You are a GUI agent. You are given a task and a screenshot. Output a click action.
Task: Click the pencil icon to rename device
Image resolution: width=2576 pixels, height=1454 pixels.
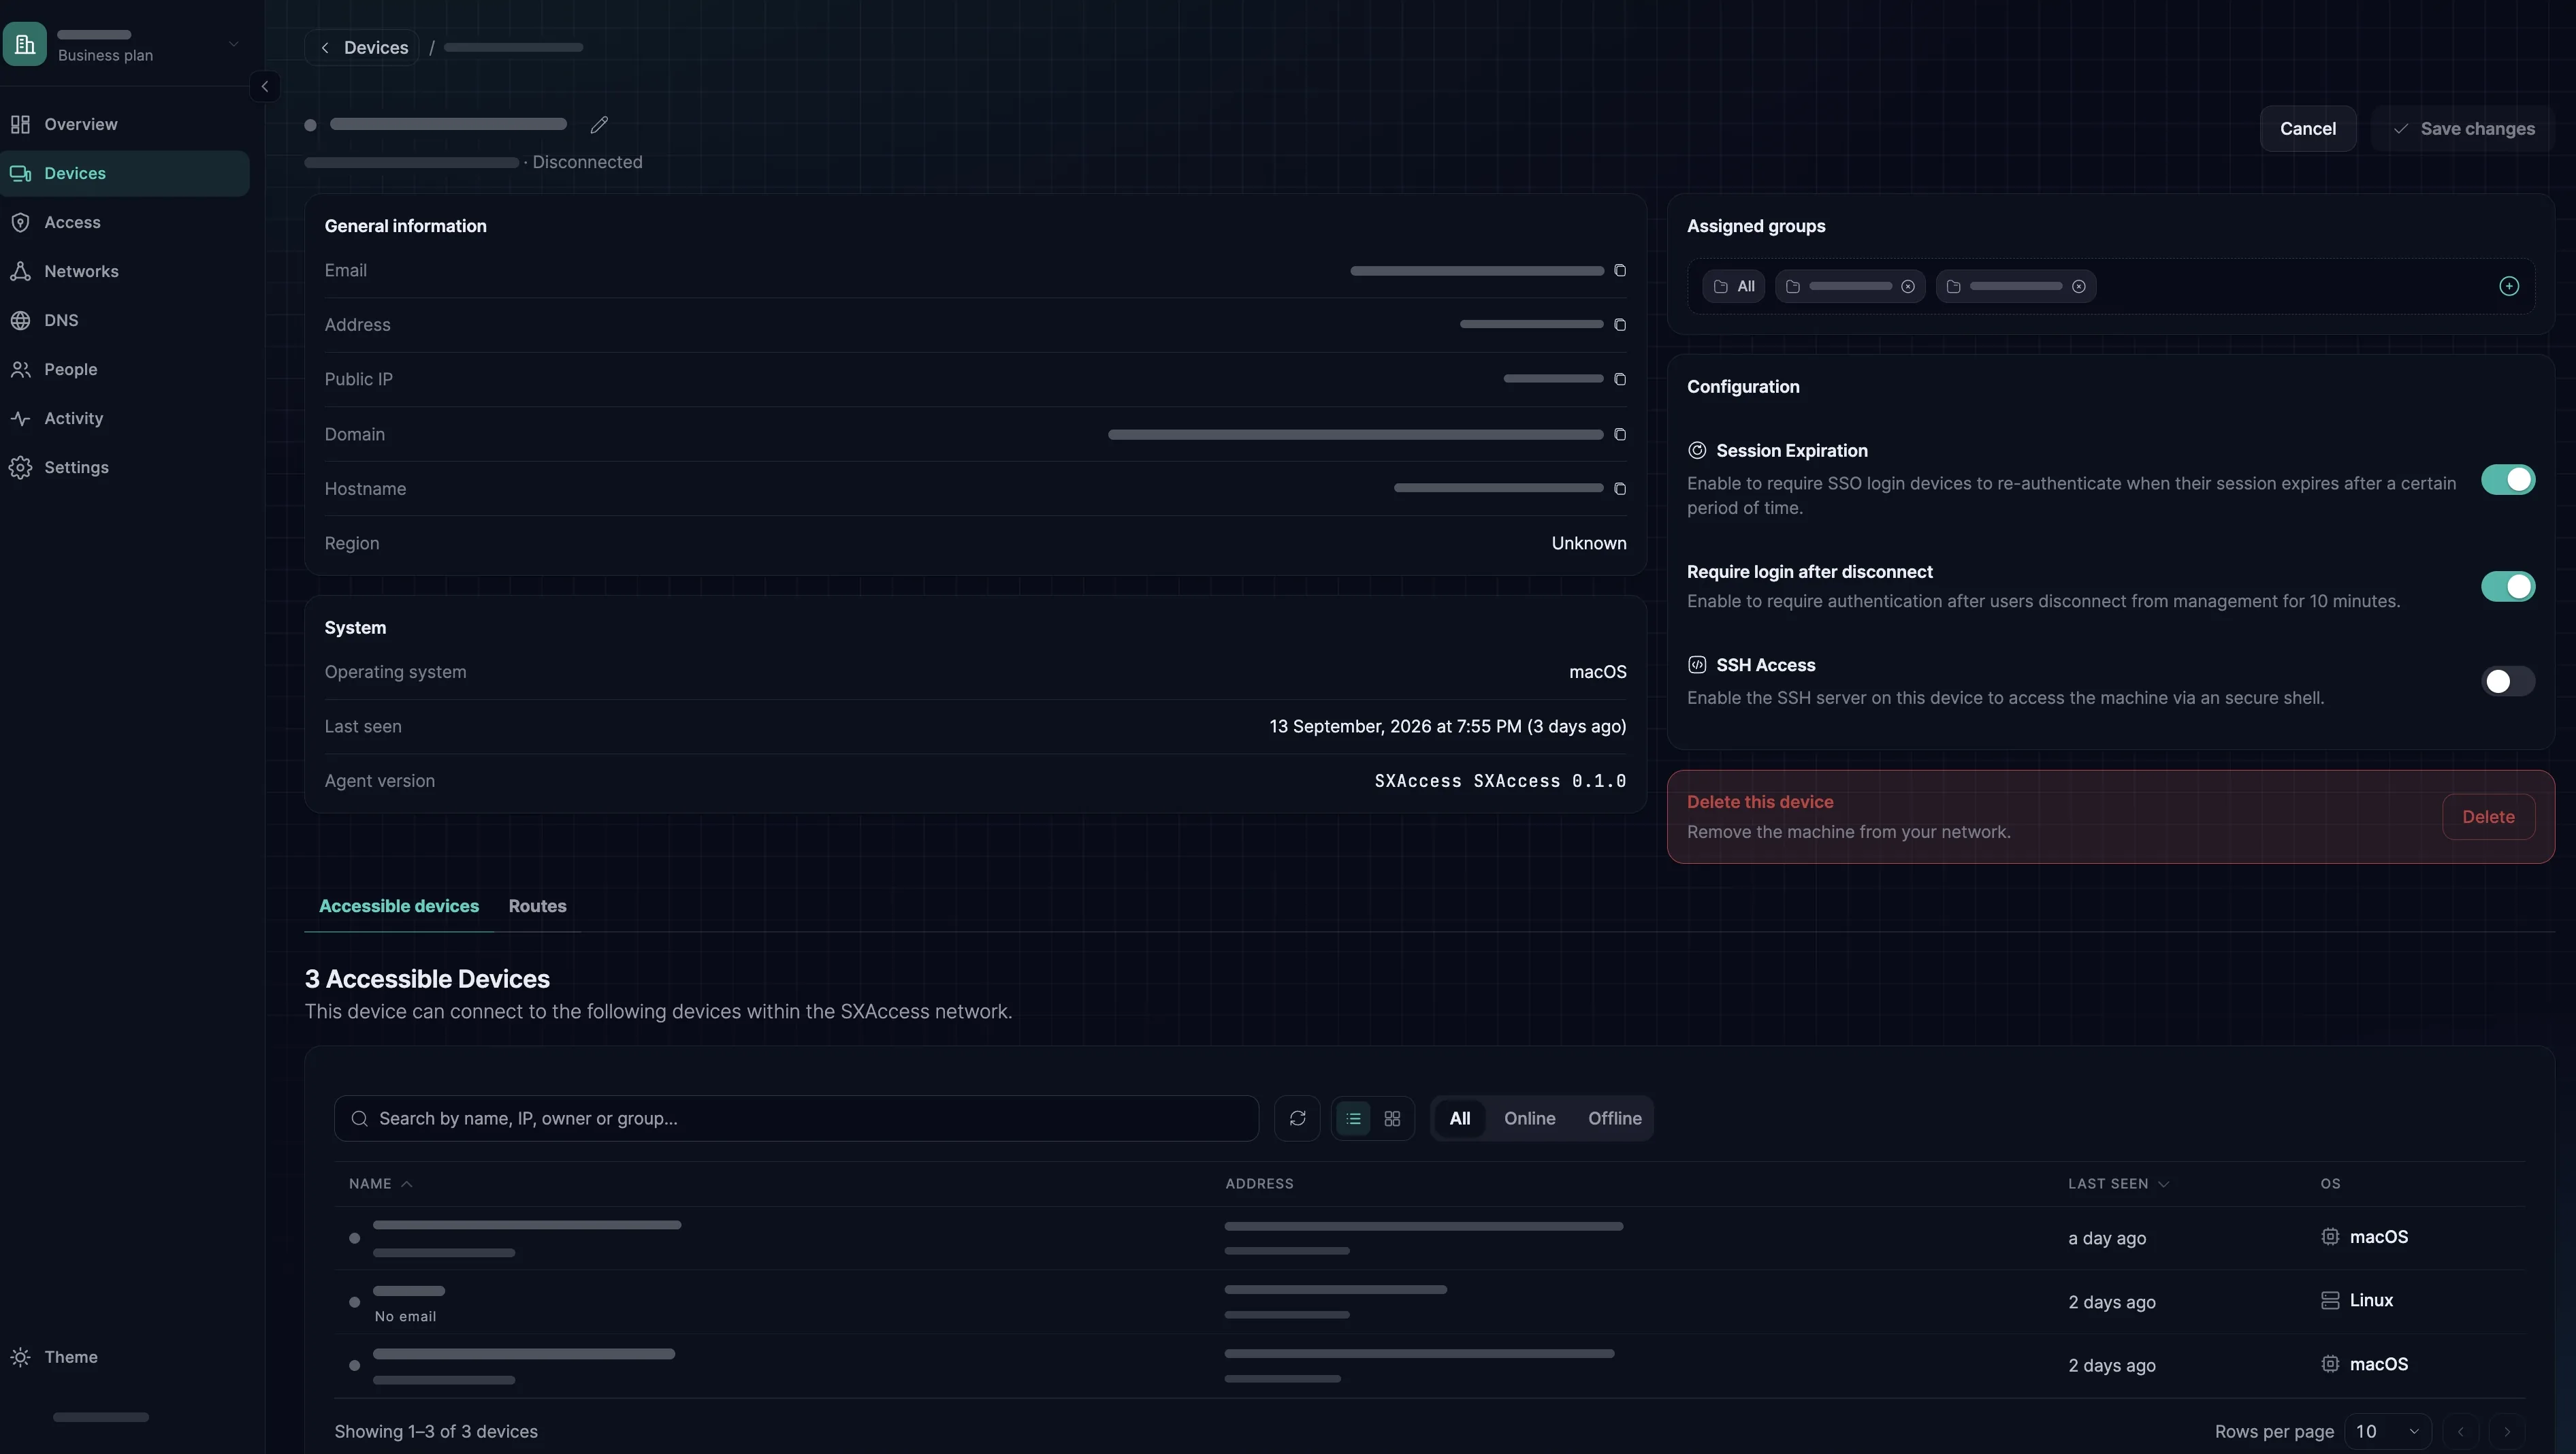[x=599, y=125]
